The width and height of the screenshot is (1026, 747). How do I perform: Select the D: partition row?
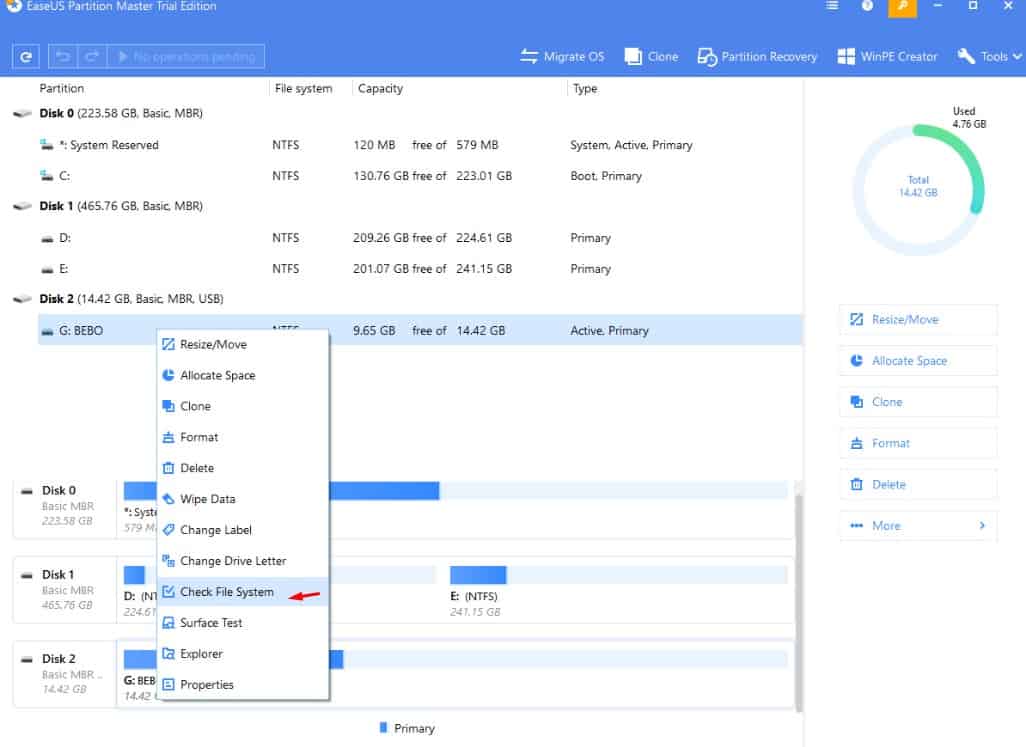pyautogui.click(x=419, y=238)
